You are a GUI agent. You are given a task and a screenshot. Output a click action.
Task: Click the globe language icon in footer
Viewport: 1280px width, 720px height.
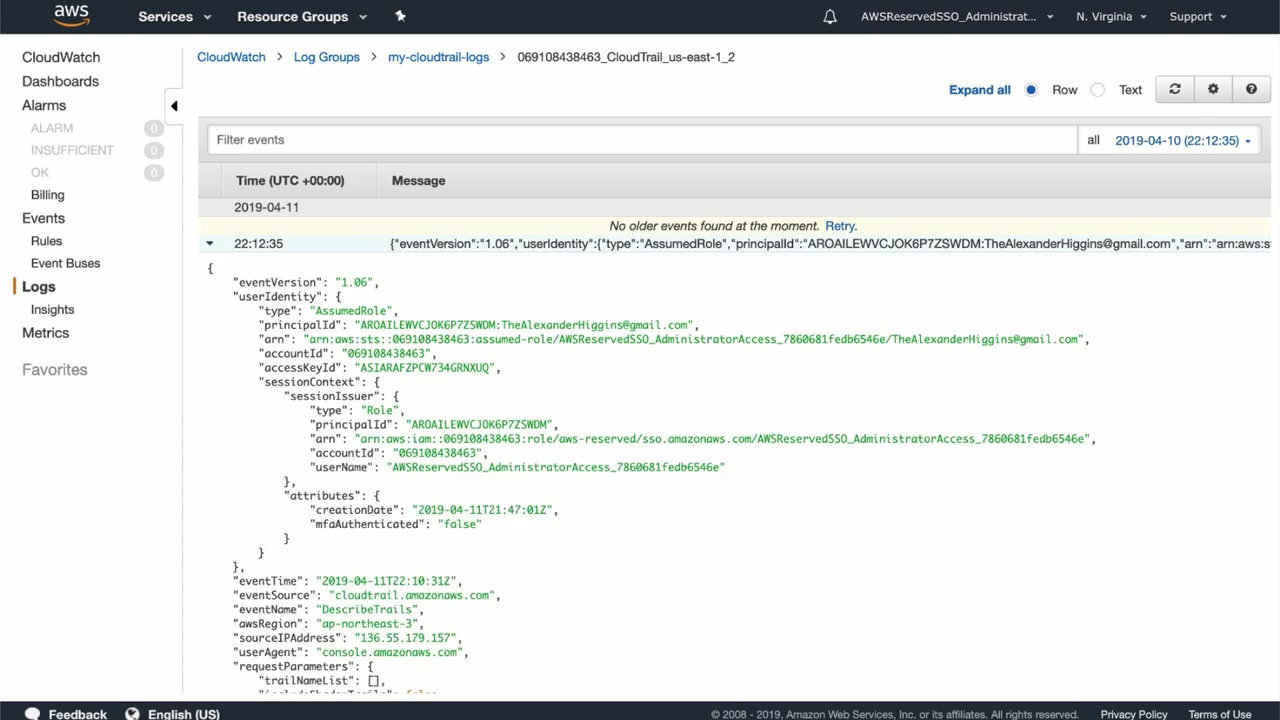coord(132,714)
